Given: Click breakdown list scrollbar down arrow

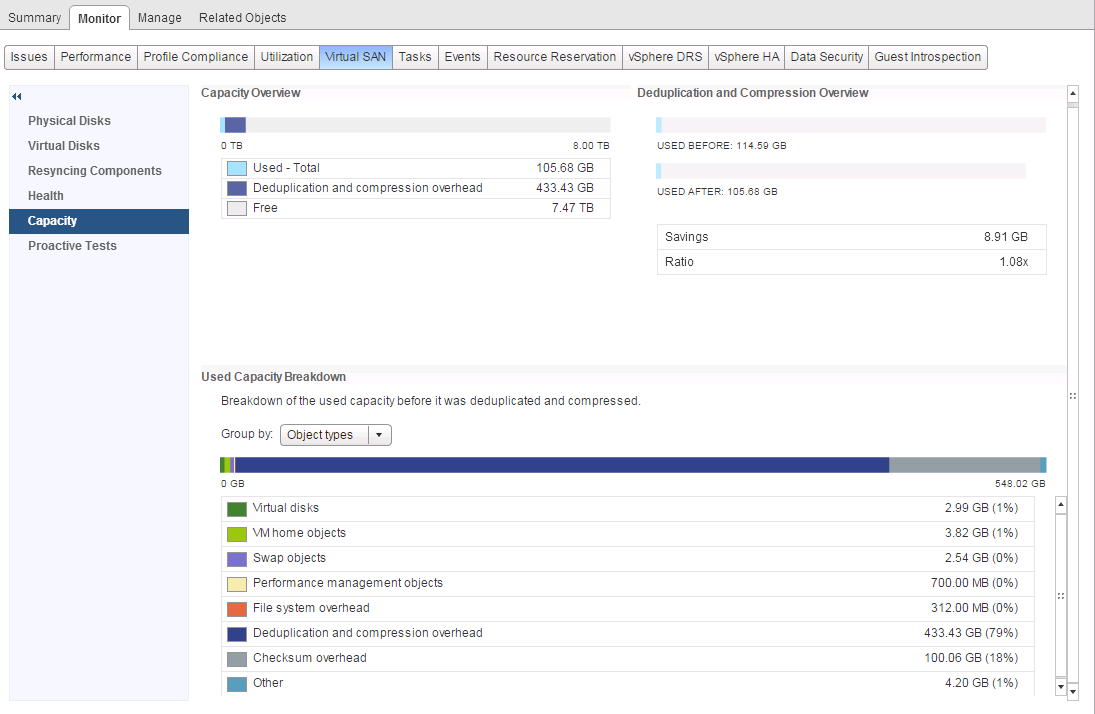Looking at the screenshot, I should tap(1061, 687).
